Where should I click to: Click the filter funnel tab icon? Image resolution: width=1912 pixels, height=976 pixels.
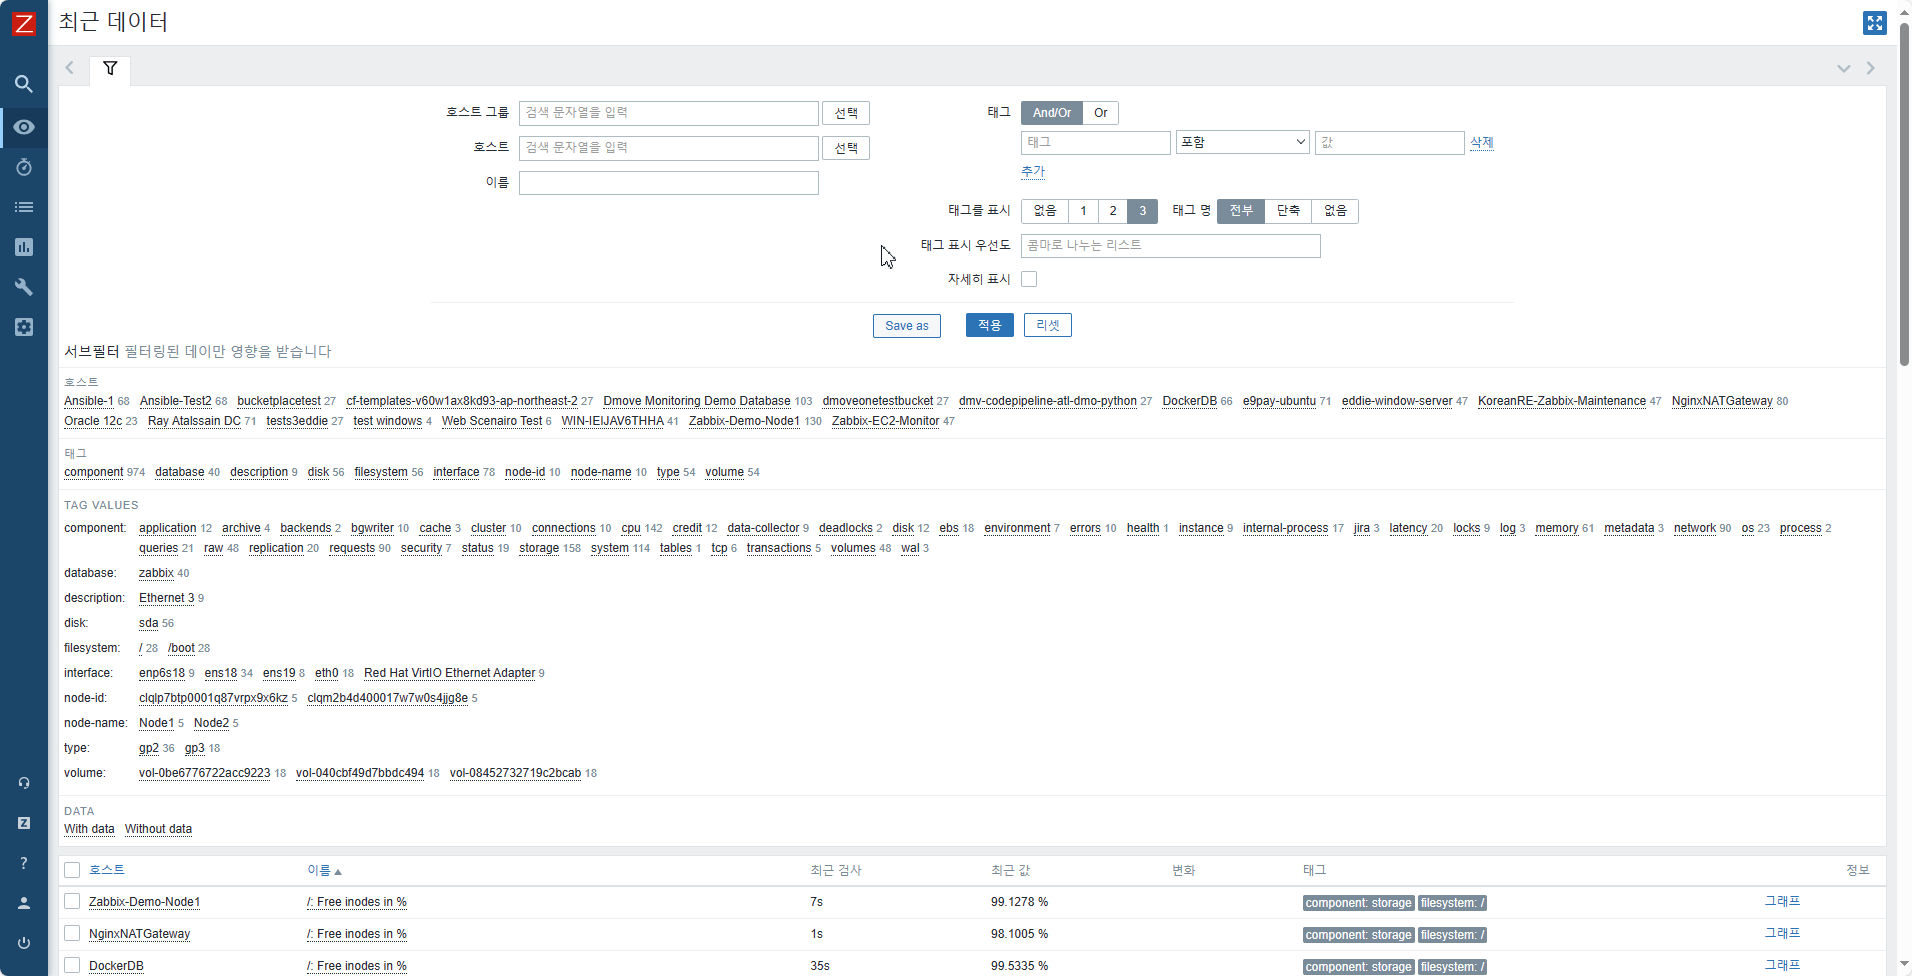(110, 69)
